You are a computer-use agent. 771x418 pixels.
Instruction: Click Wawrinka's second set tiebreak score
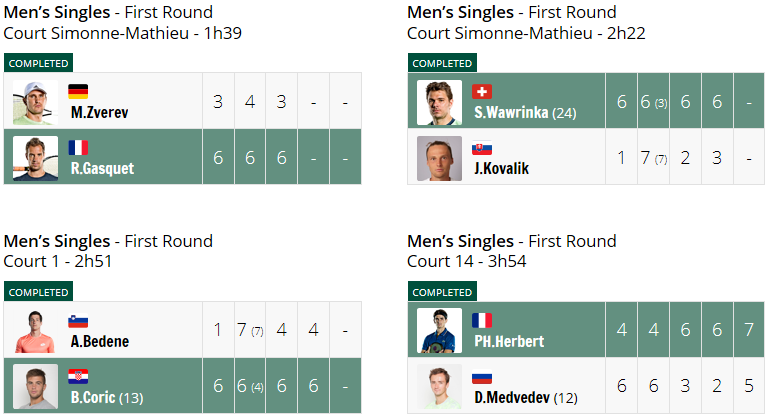[661, 103]
